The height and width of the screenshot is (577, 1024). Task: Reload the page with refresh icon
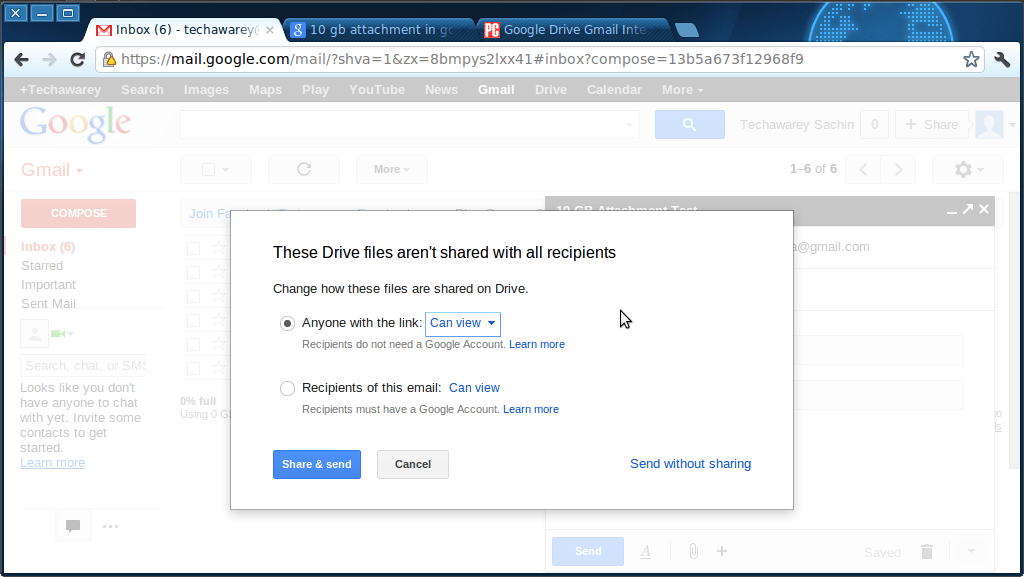(x=77, y=59)
